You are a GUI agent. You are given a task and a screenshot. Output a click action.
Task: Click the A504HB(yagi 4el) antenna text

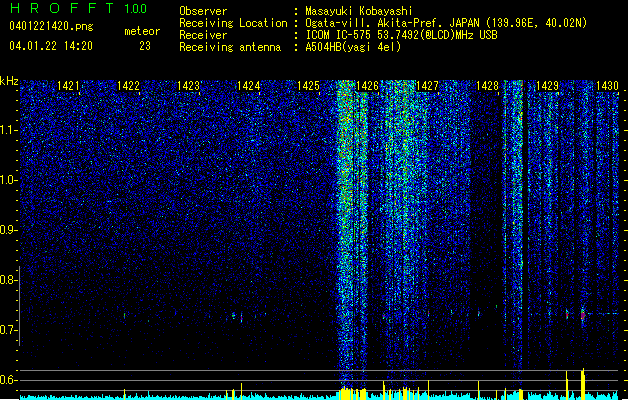coord(353,47)
